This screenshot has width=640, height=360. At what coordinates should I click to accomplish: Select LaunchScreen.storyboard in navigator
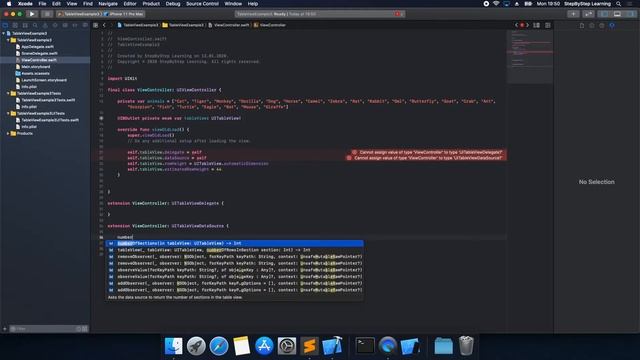point(44,80)
